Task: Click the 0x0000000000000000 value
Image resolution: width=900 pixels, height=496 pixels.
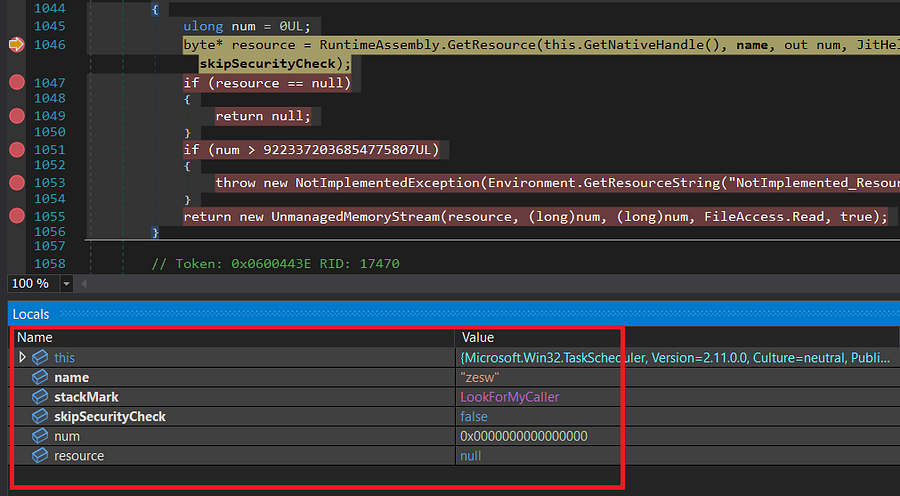Action: 523,436
